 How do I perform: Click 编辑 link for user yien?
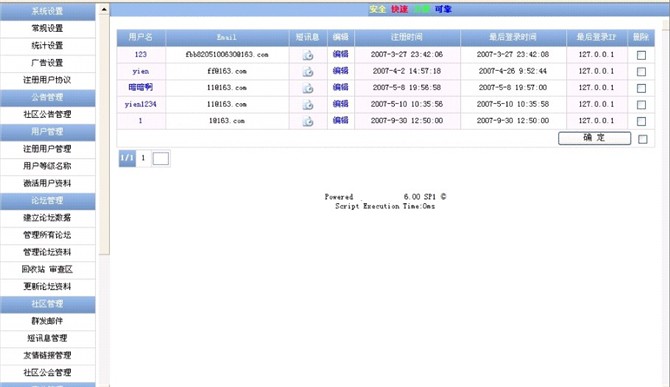(341, 70)
